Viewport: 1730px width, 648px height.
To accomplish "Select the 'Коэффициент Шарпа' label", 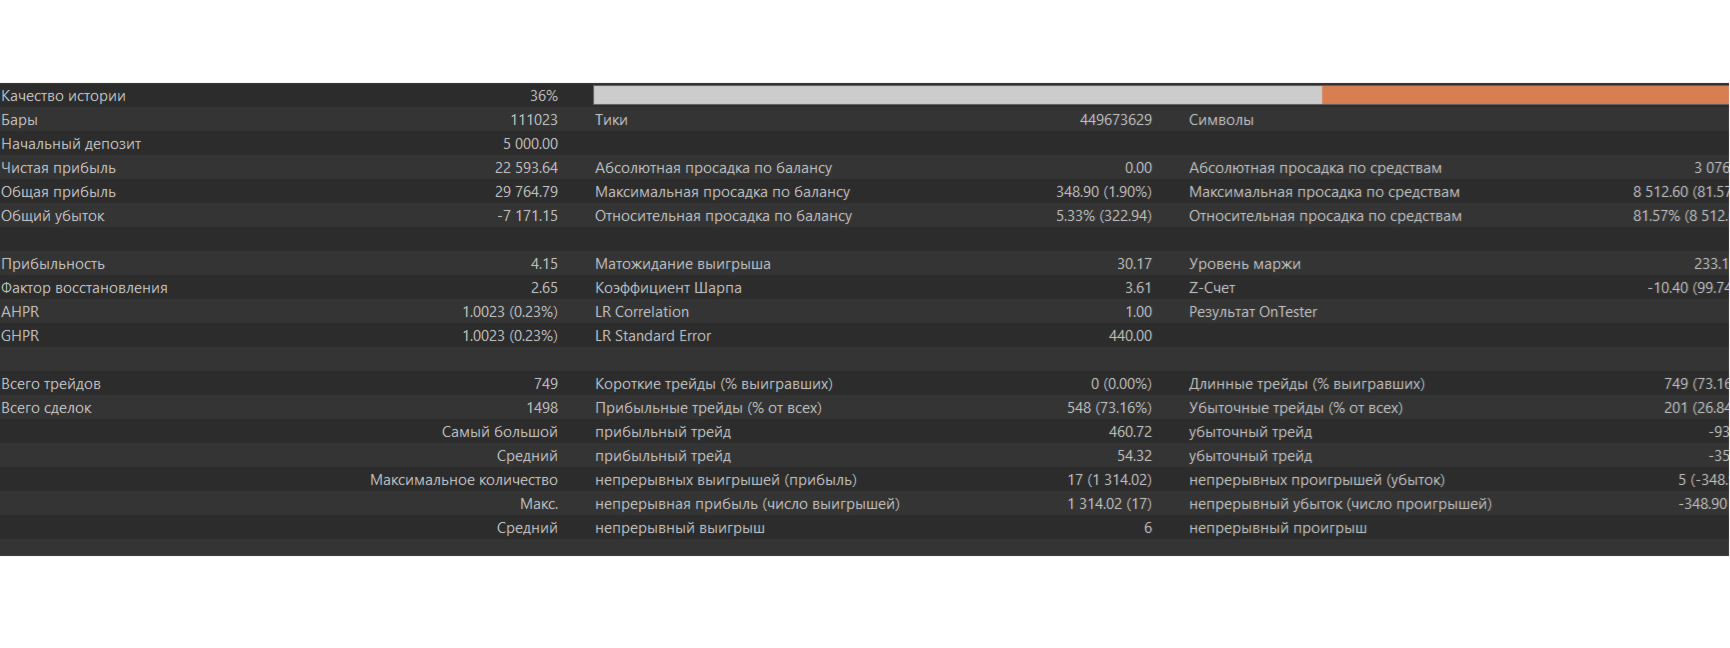I will pyautogui.click(x=668, y=288).
